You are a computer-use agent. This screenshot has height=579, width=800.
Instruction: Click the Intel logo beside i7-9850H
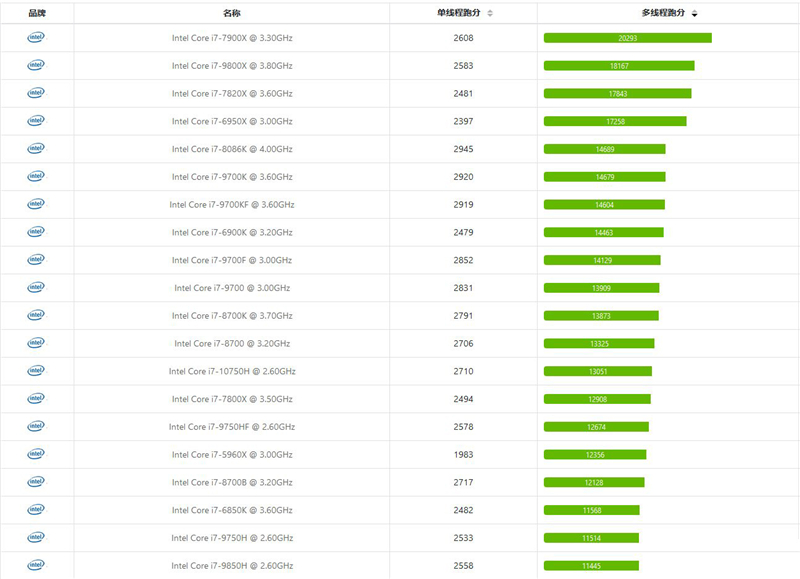(36, 565)
